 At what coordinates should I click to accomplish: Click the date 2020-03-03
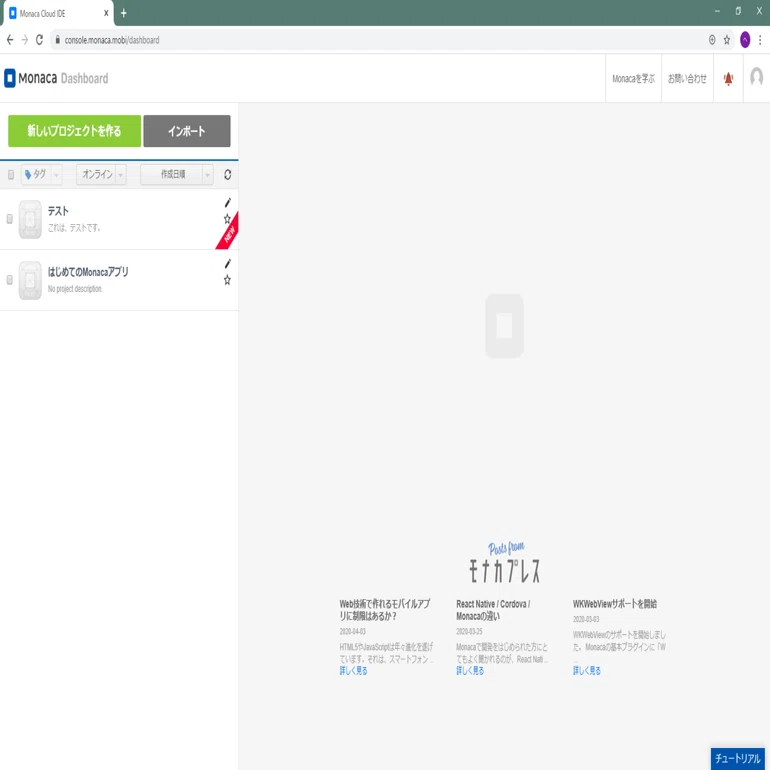[x=586, y=619]
